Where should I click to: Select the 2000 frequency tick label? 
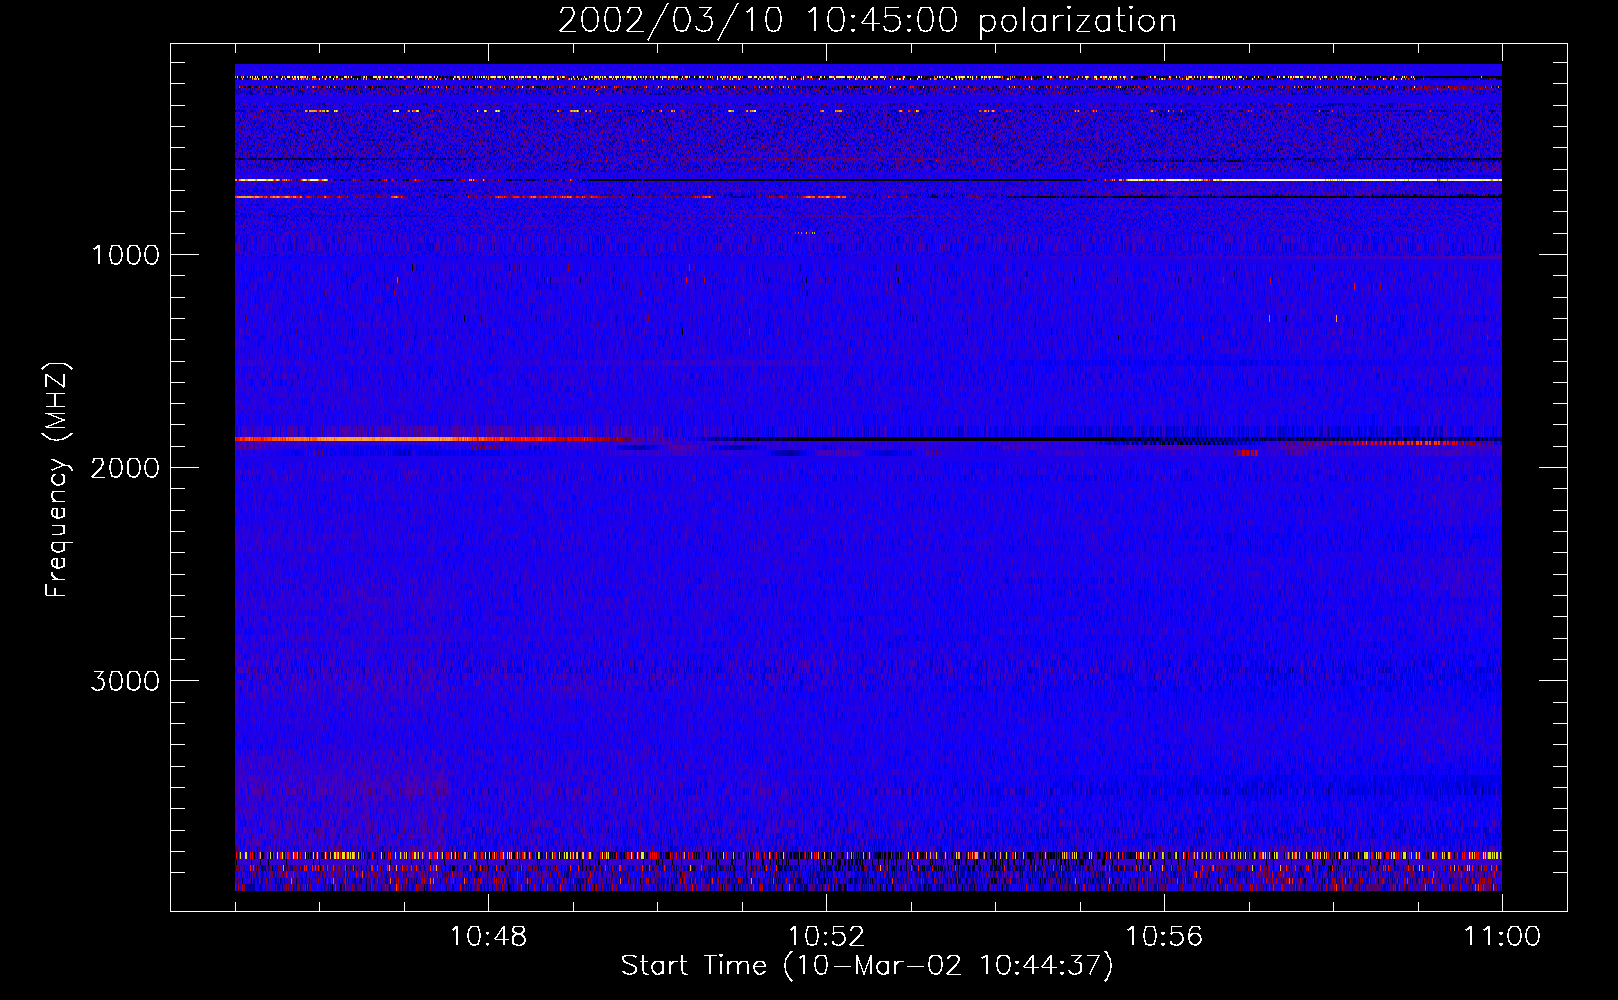(x=125, y=468)
